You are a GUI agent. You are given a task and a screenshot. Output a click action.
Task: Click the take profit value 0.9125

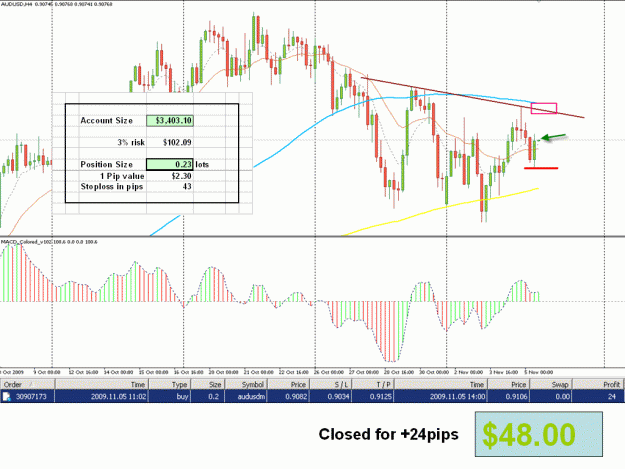coord(380,396)
